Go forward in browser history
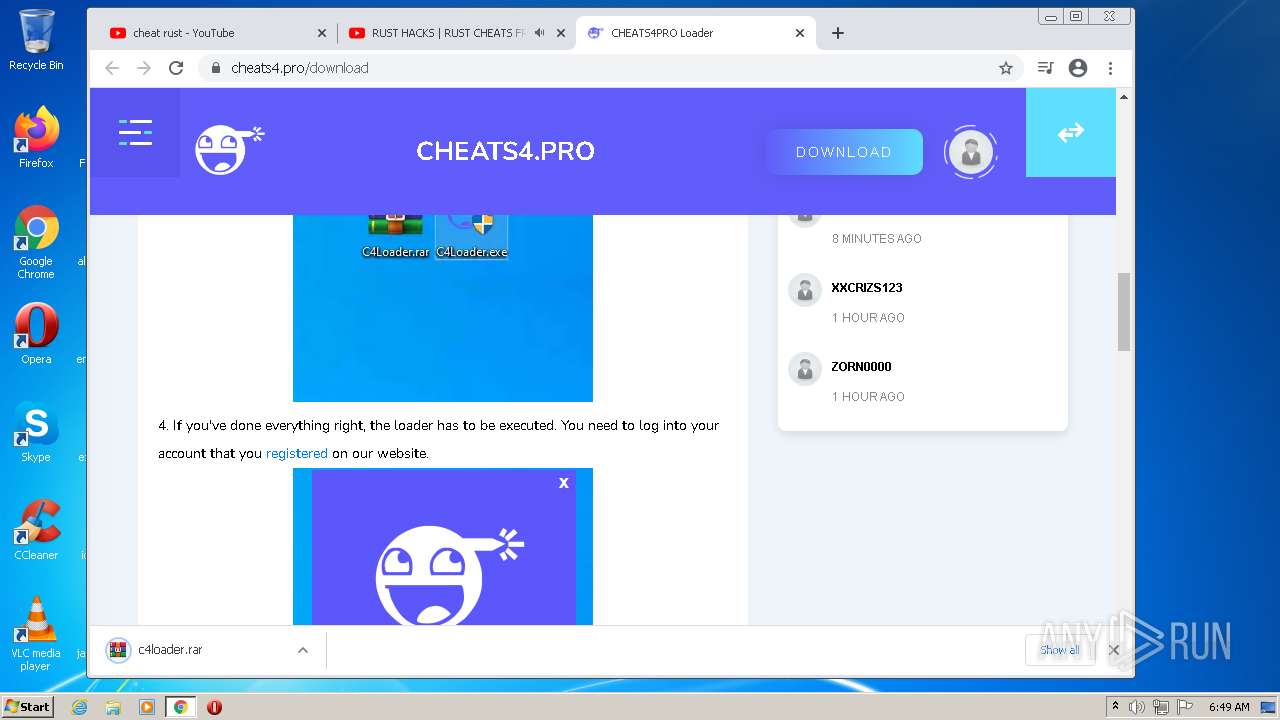 coord(144,68)
